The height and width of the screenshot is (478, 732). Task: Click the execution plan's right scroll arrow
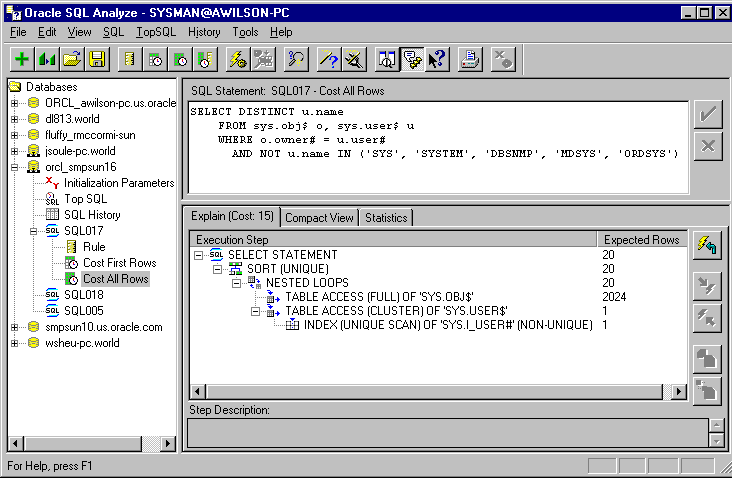[679, 392]
